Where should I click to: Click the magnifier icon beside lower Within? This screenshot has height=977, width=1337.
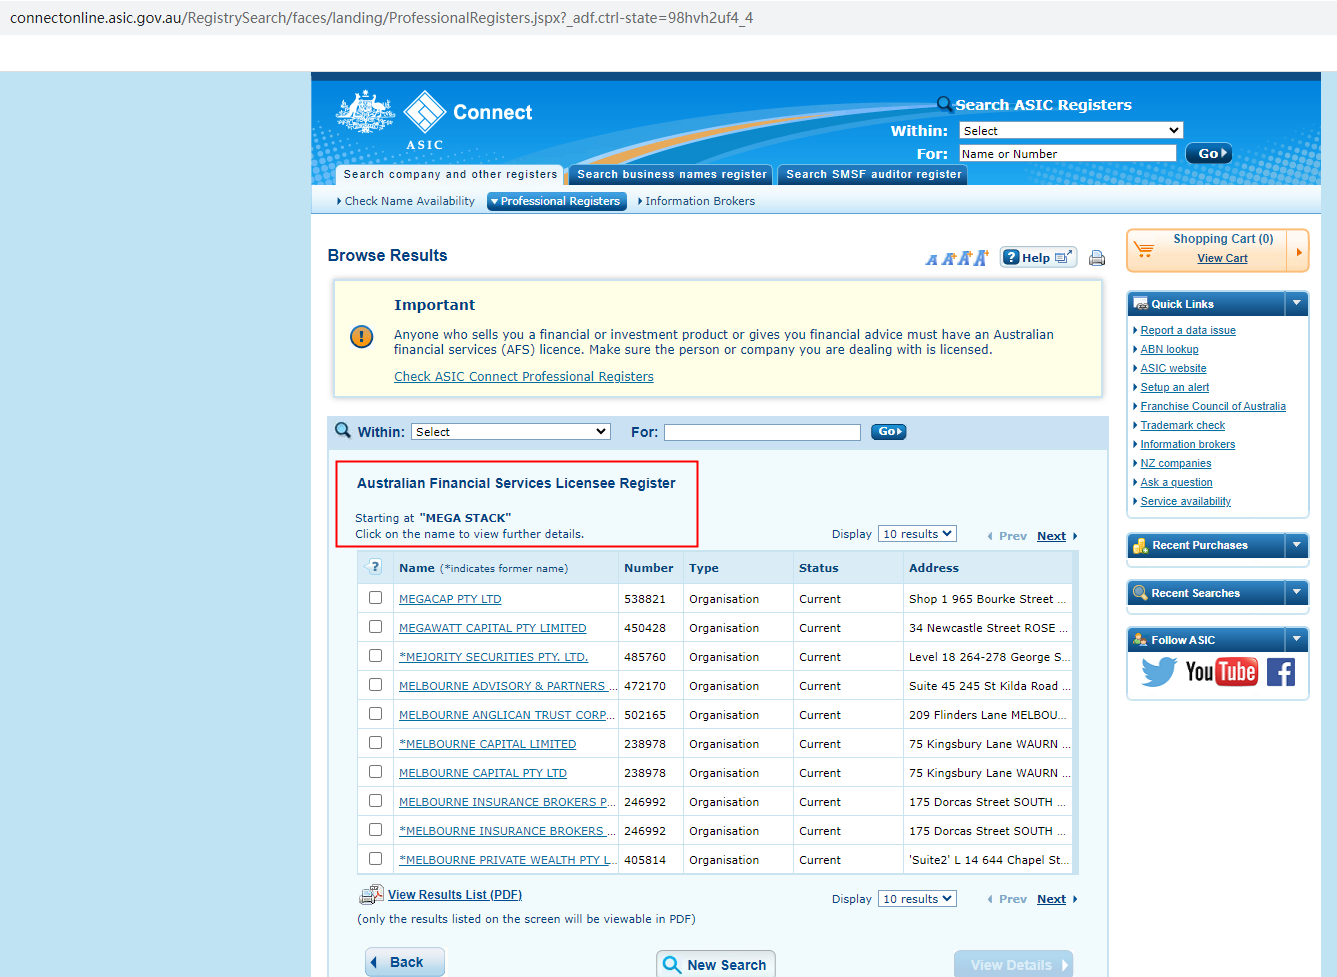[x=343, y=430]
